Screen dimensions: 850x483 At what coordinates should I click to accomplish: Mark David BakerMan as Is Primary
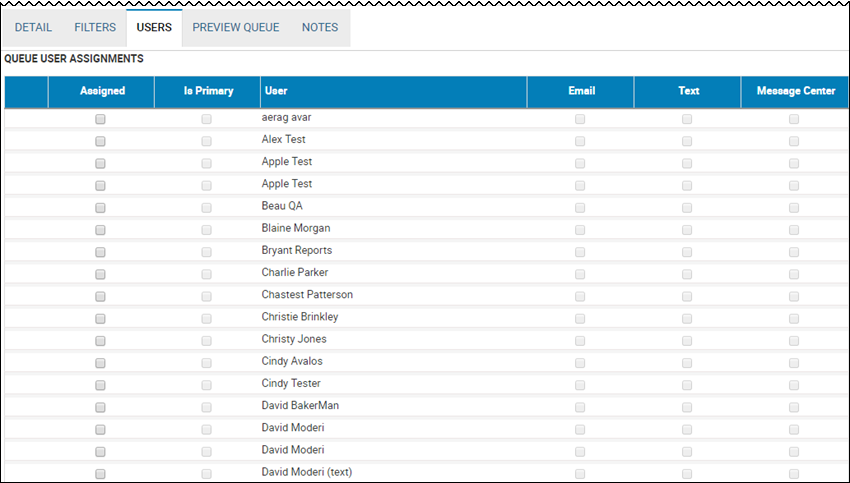click(x=207, y=408)
